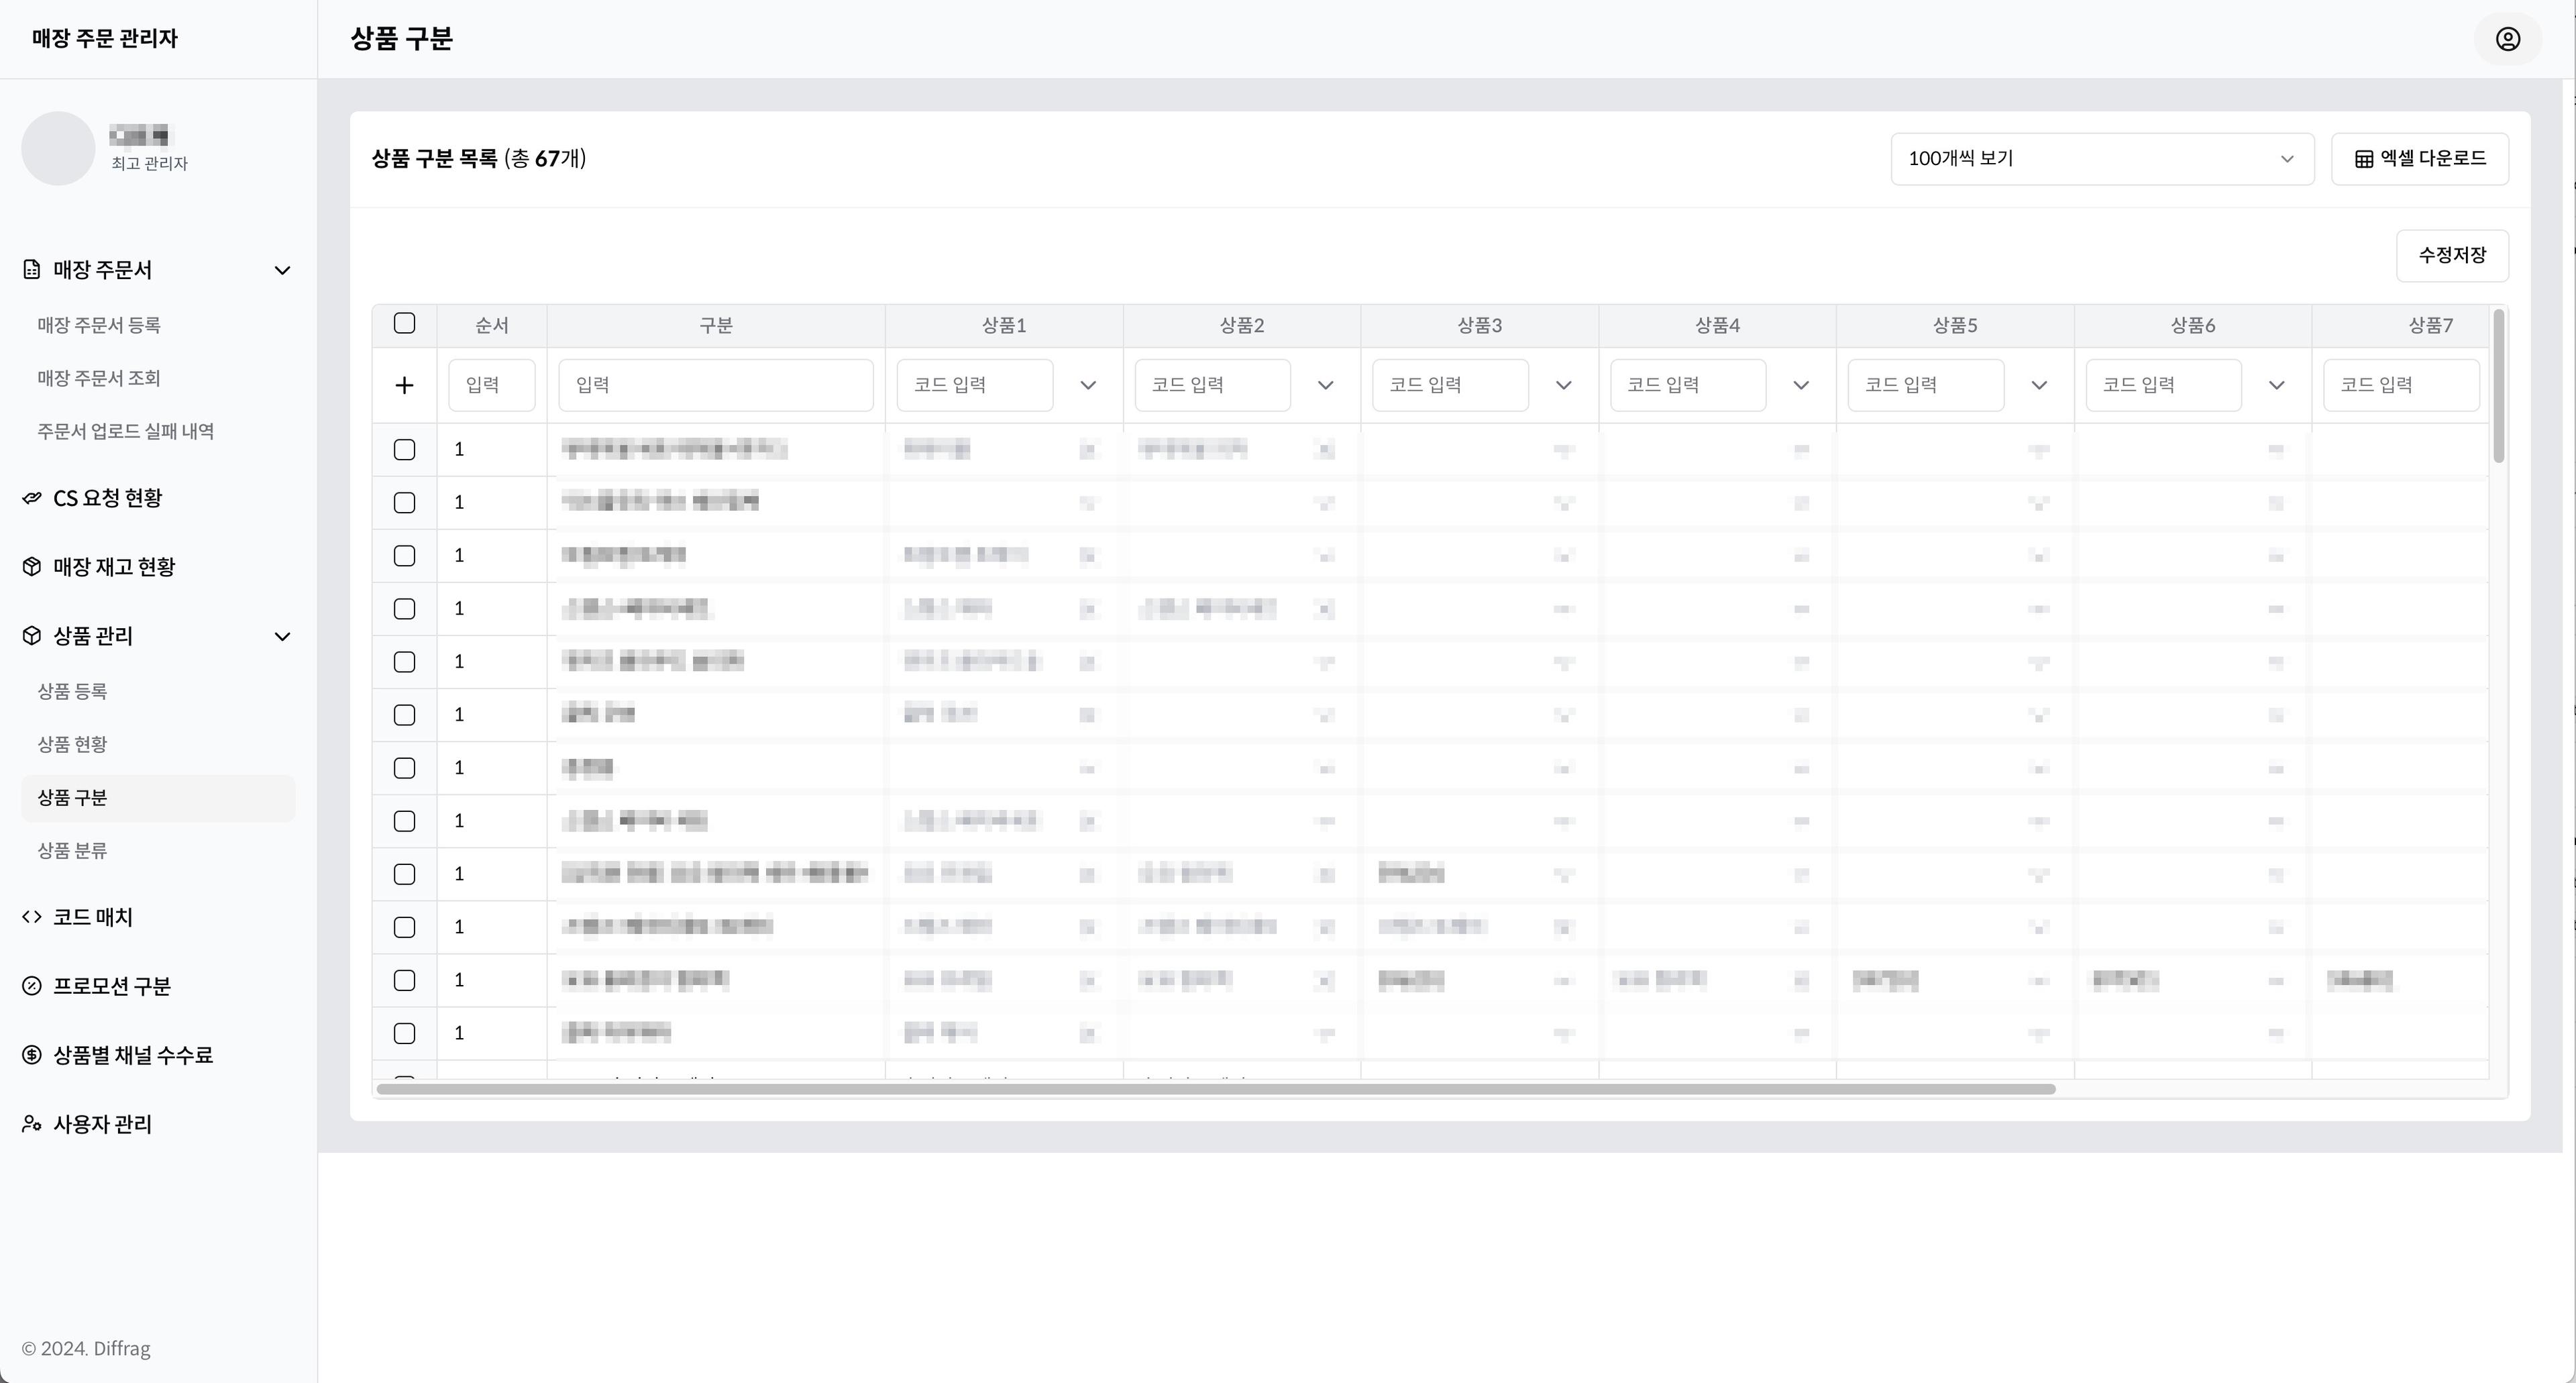Click the CS 요청 현황 handshake icon
The width and height of the screenshot is (2576, 1383).
pos(32,498)
